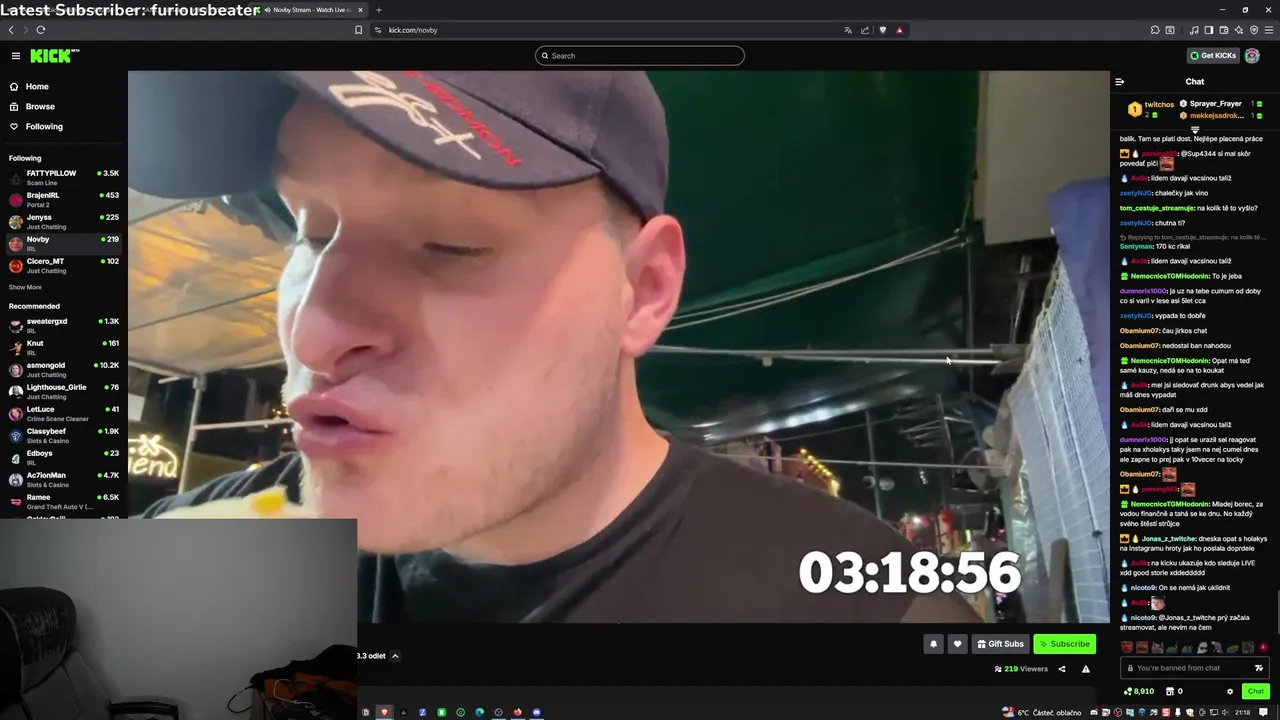Open recommended channel Ramee

point(64,502)
